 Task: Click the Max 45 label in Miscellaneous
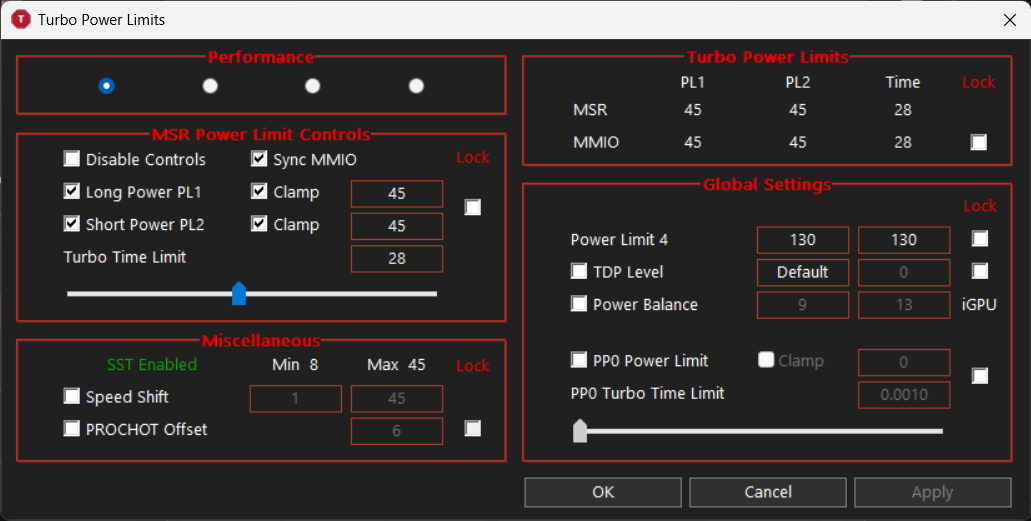coord(396,364)
